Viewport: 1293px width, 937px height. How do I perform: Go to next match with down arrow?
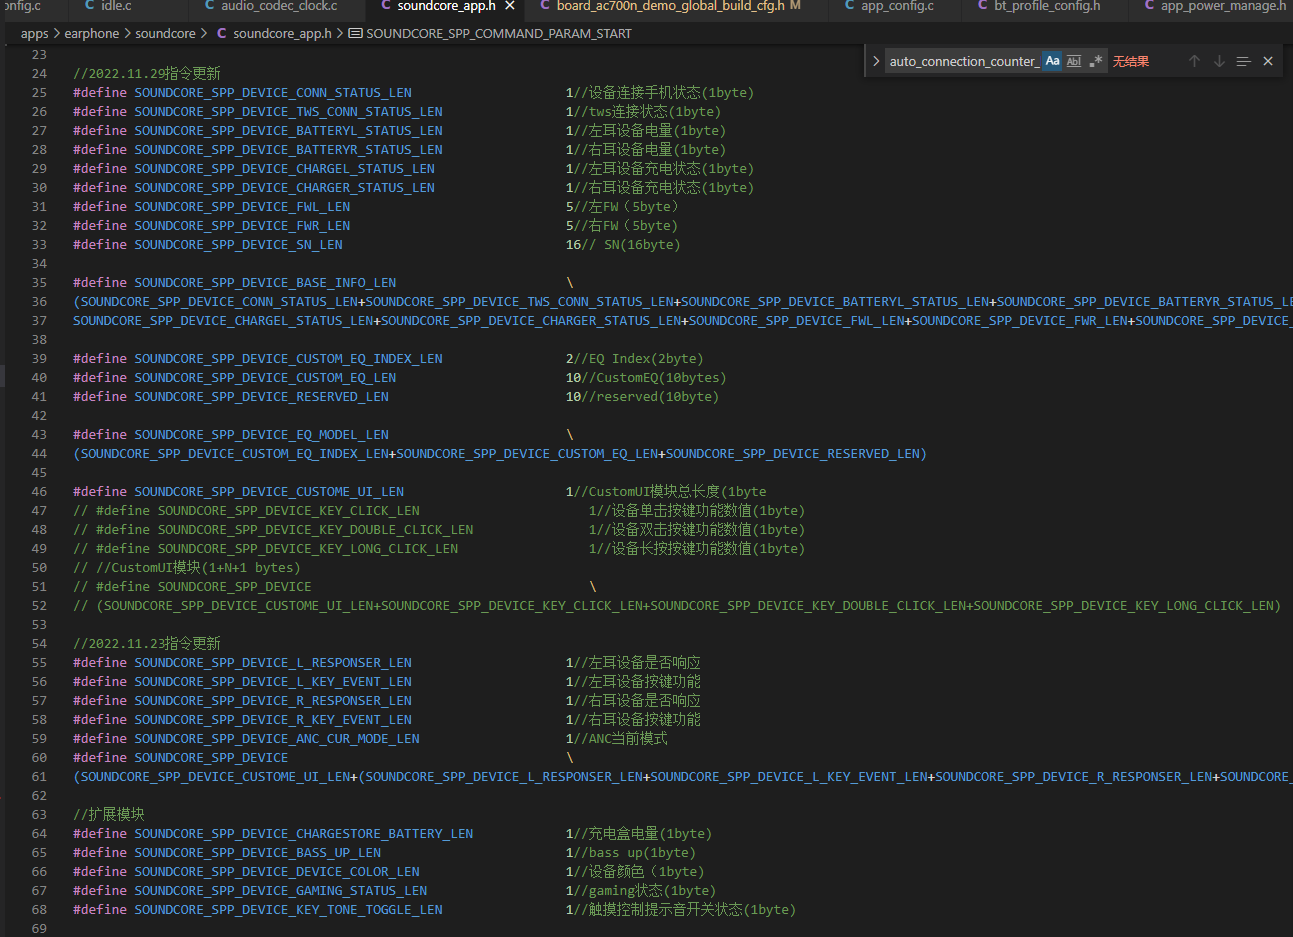(1219, 61)
